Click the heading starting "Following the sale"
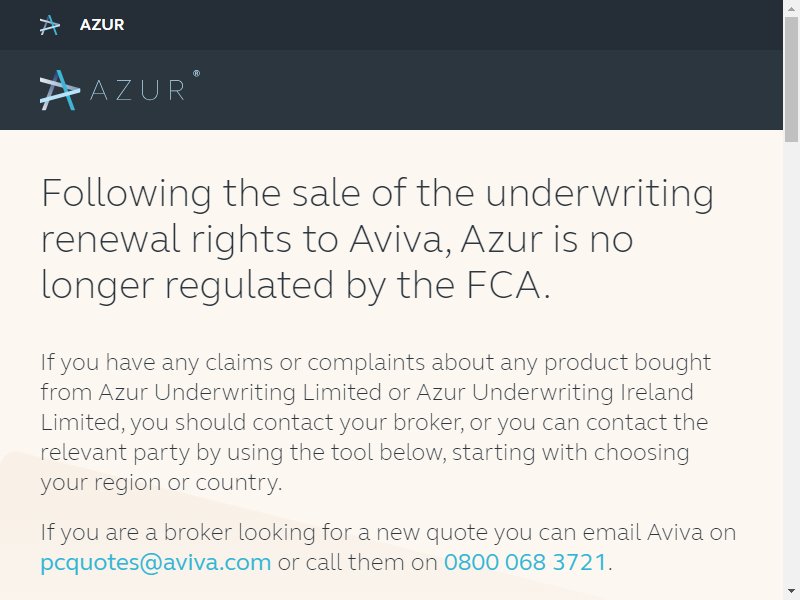This screenshot has height=600, width=800. click(377, 239)
